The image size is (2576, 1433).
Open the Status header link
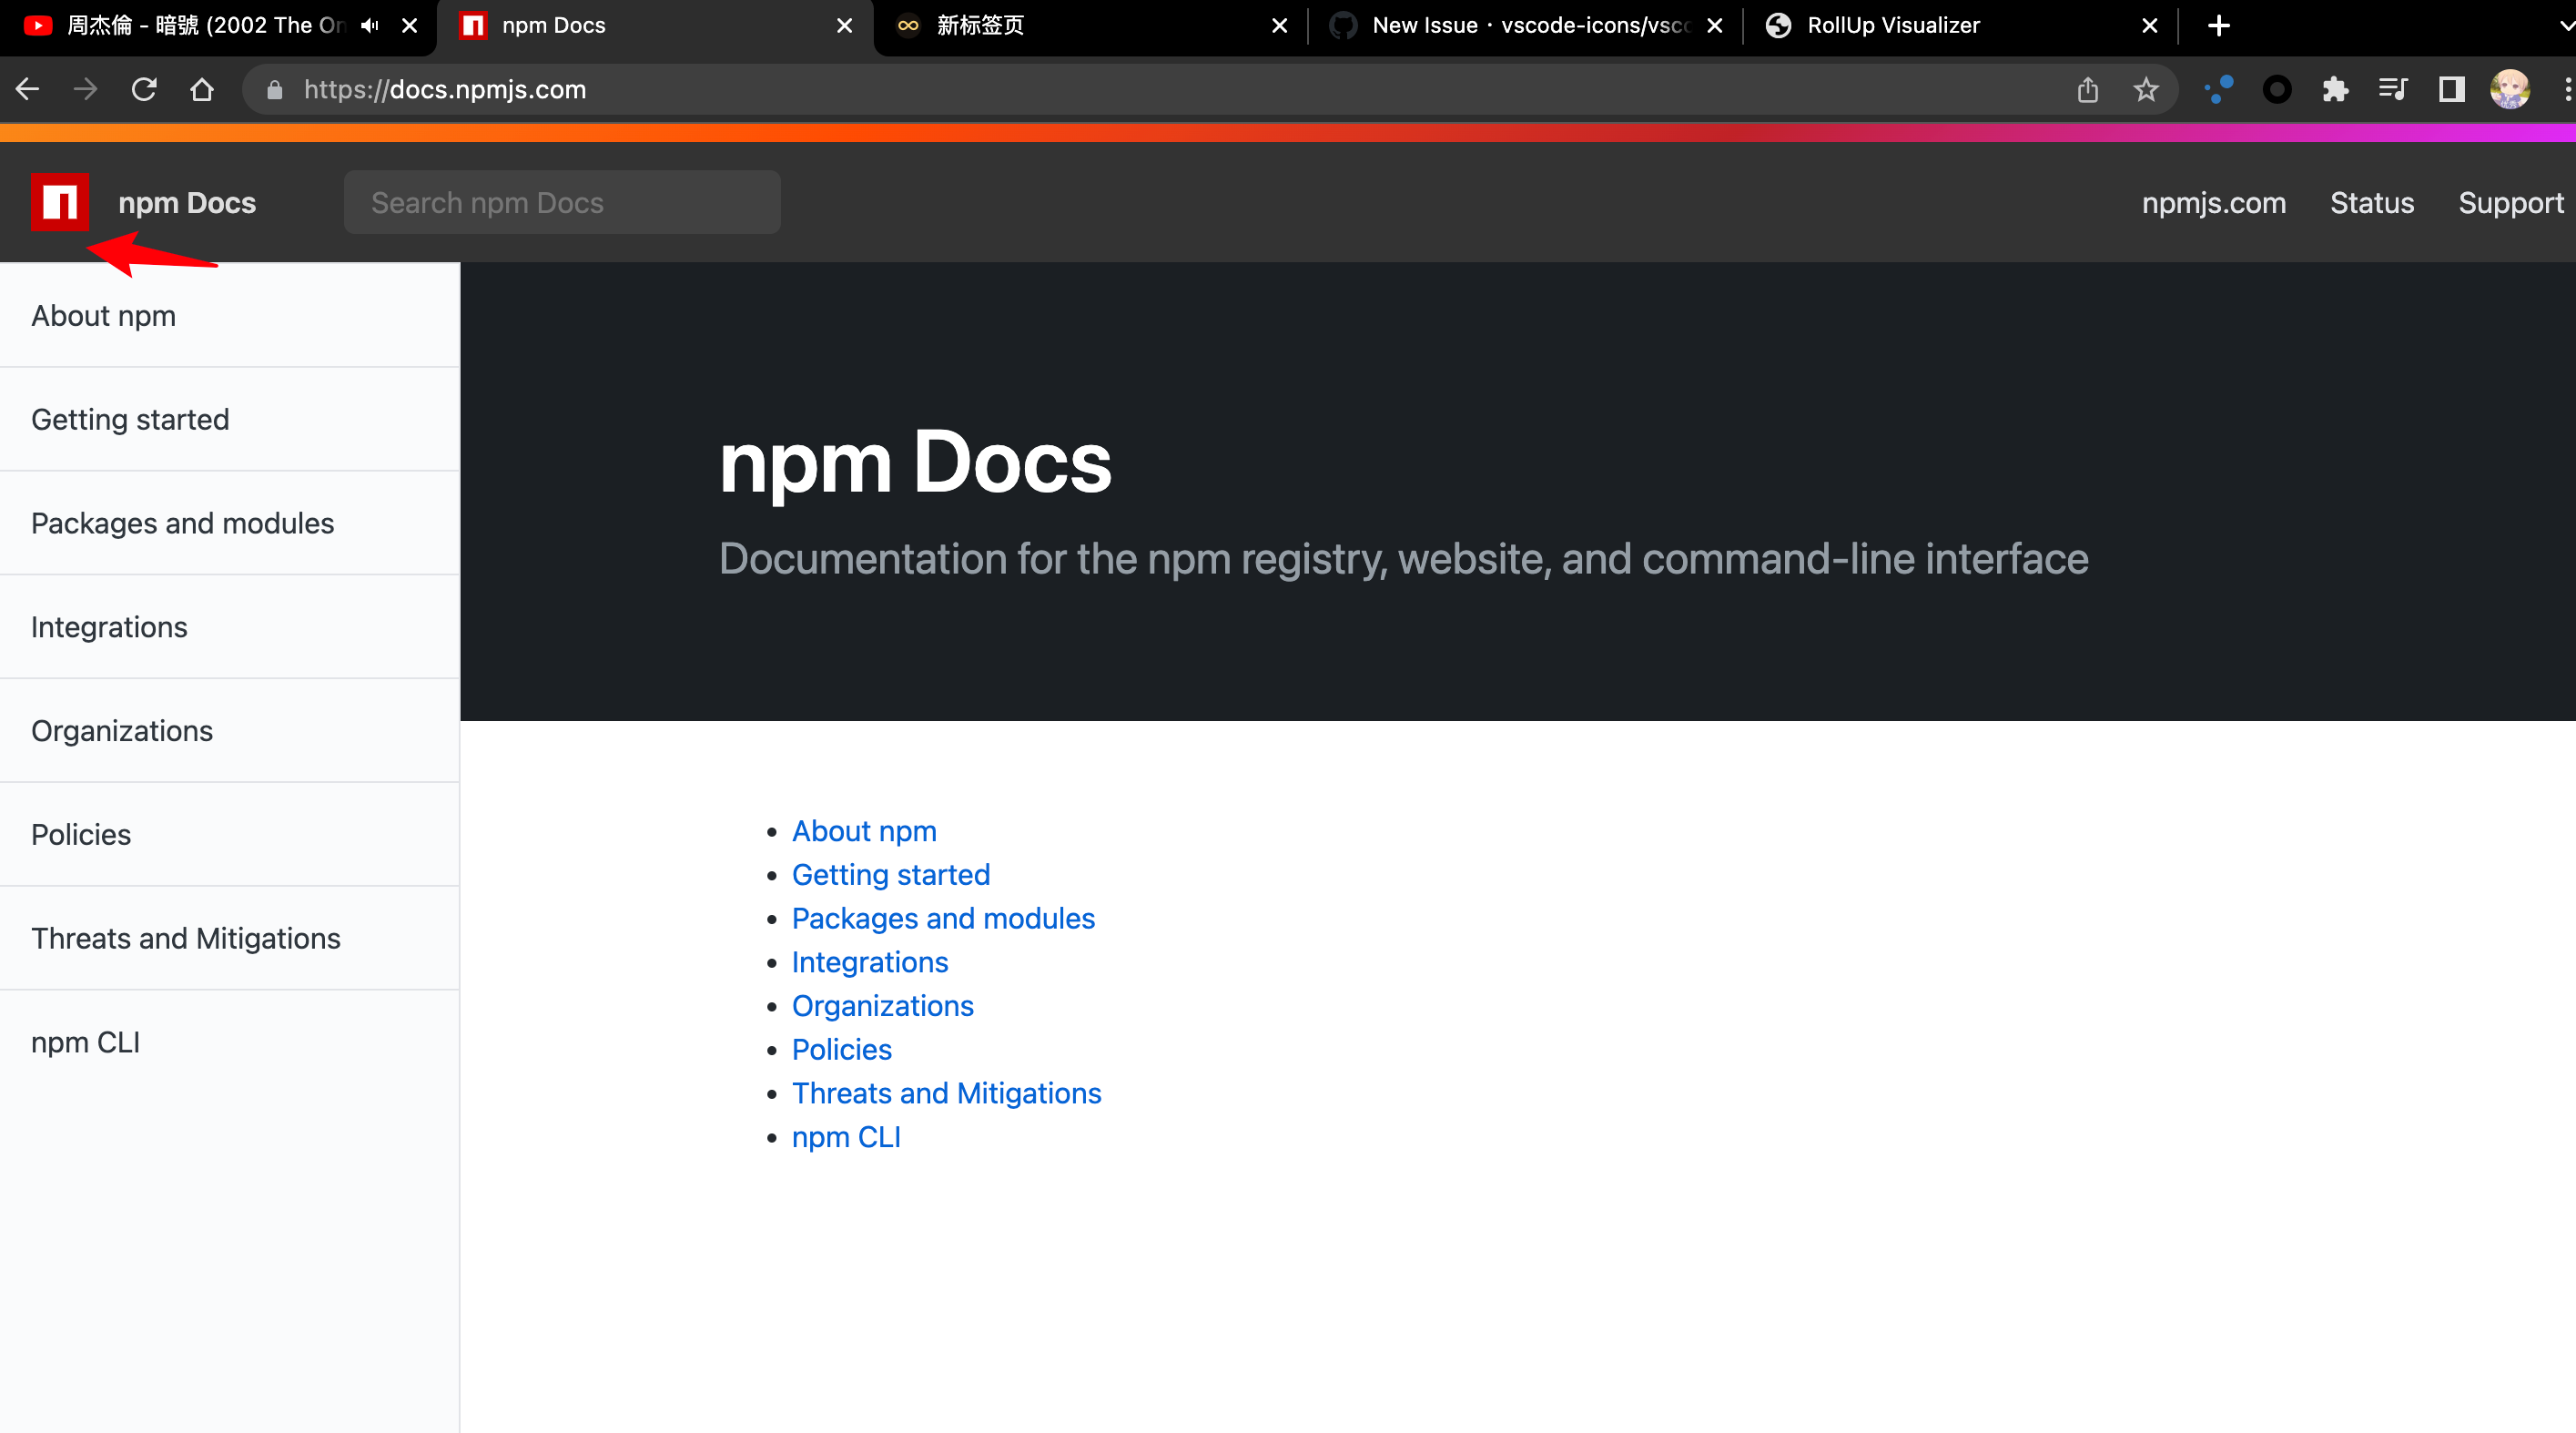click(2372, 203)
